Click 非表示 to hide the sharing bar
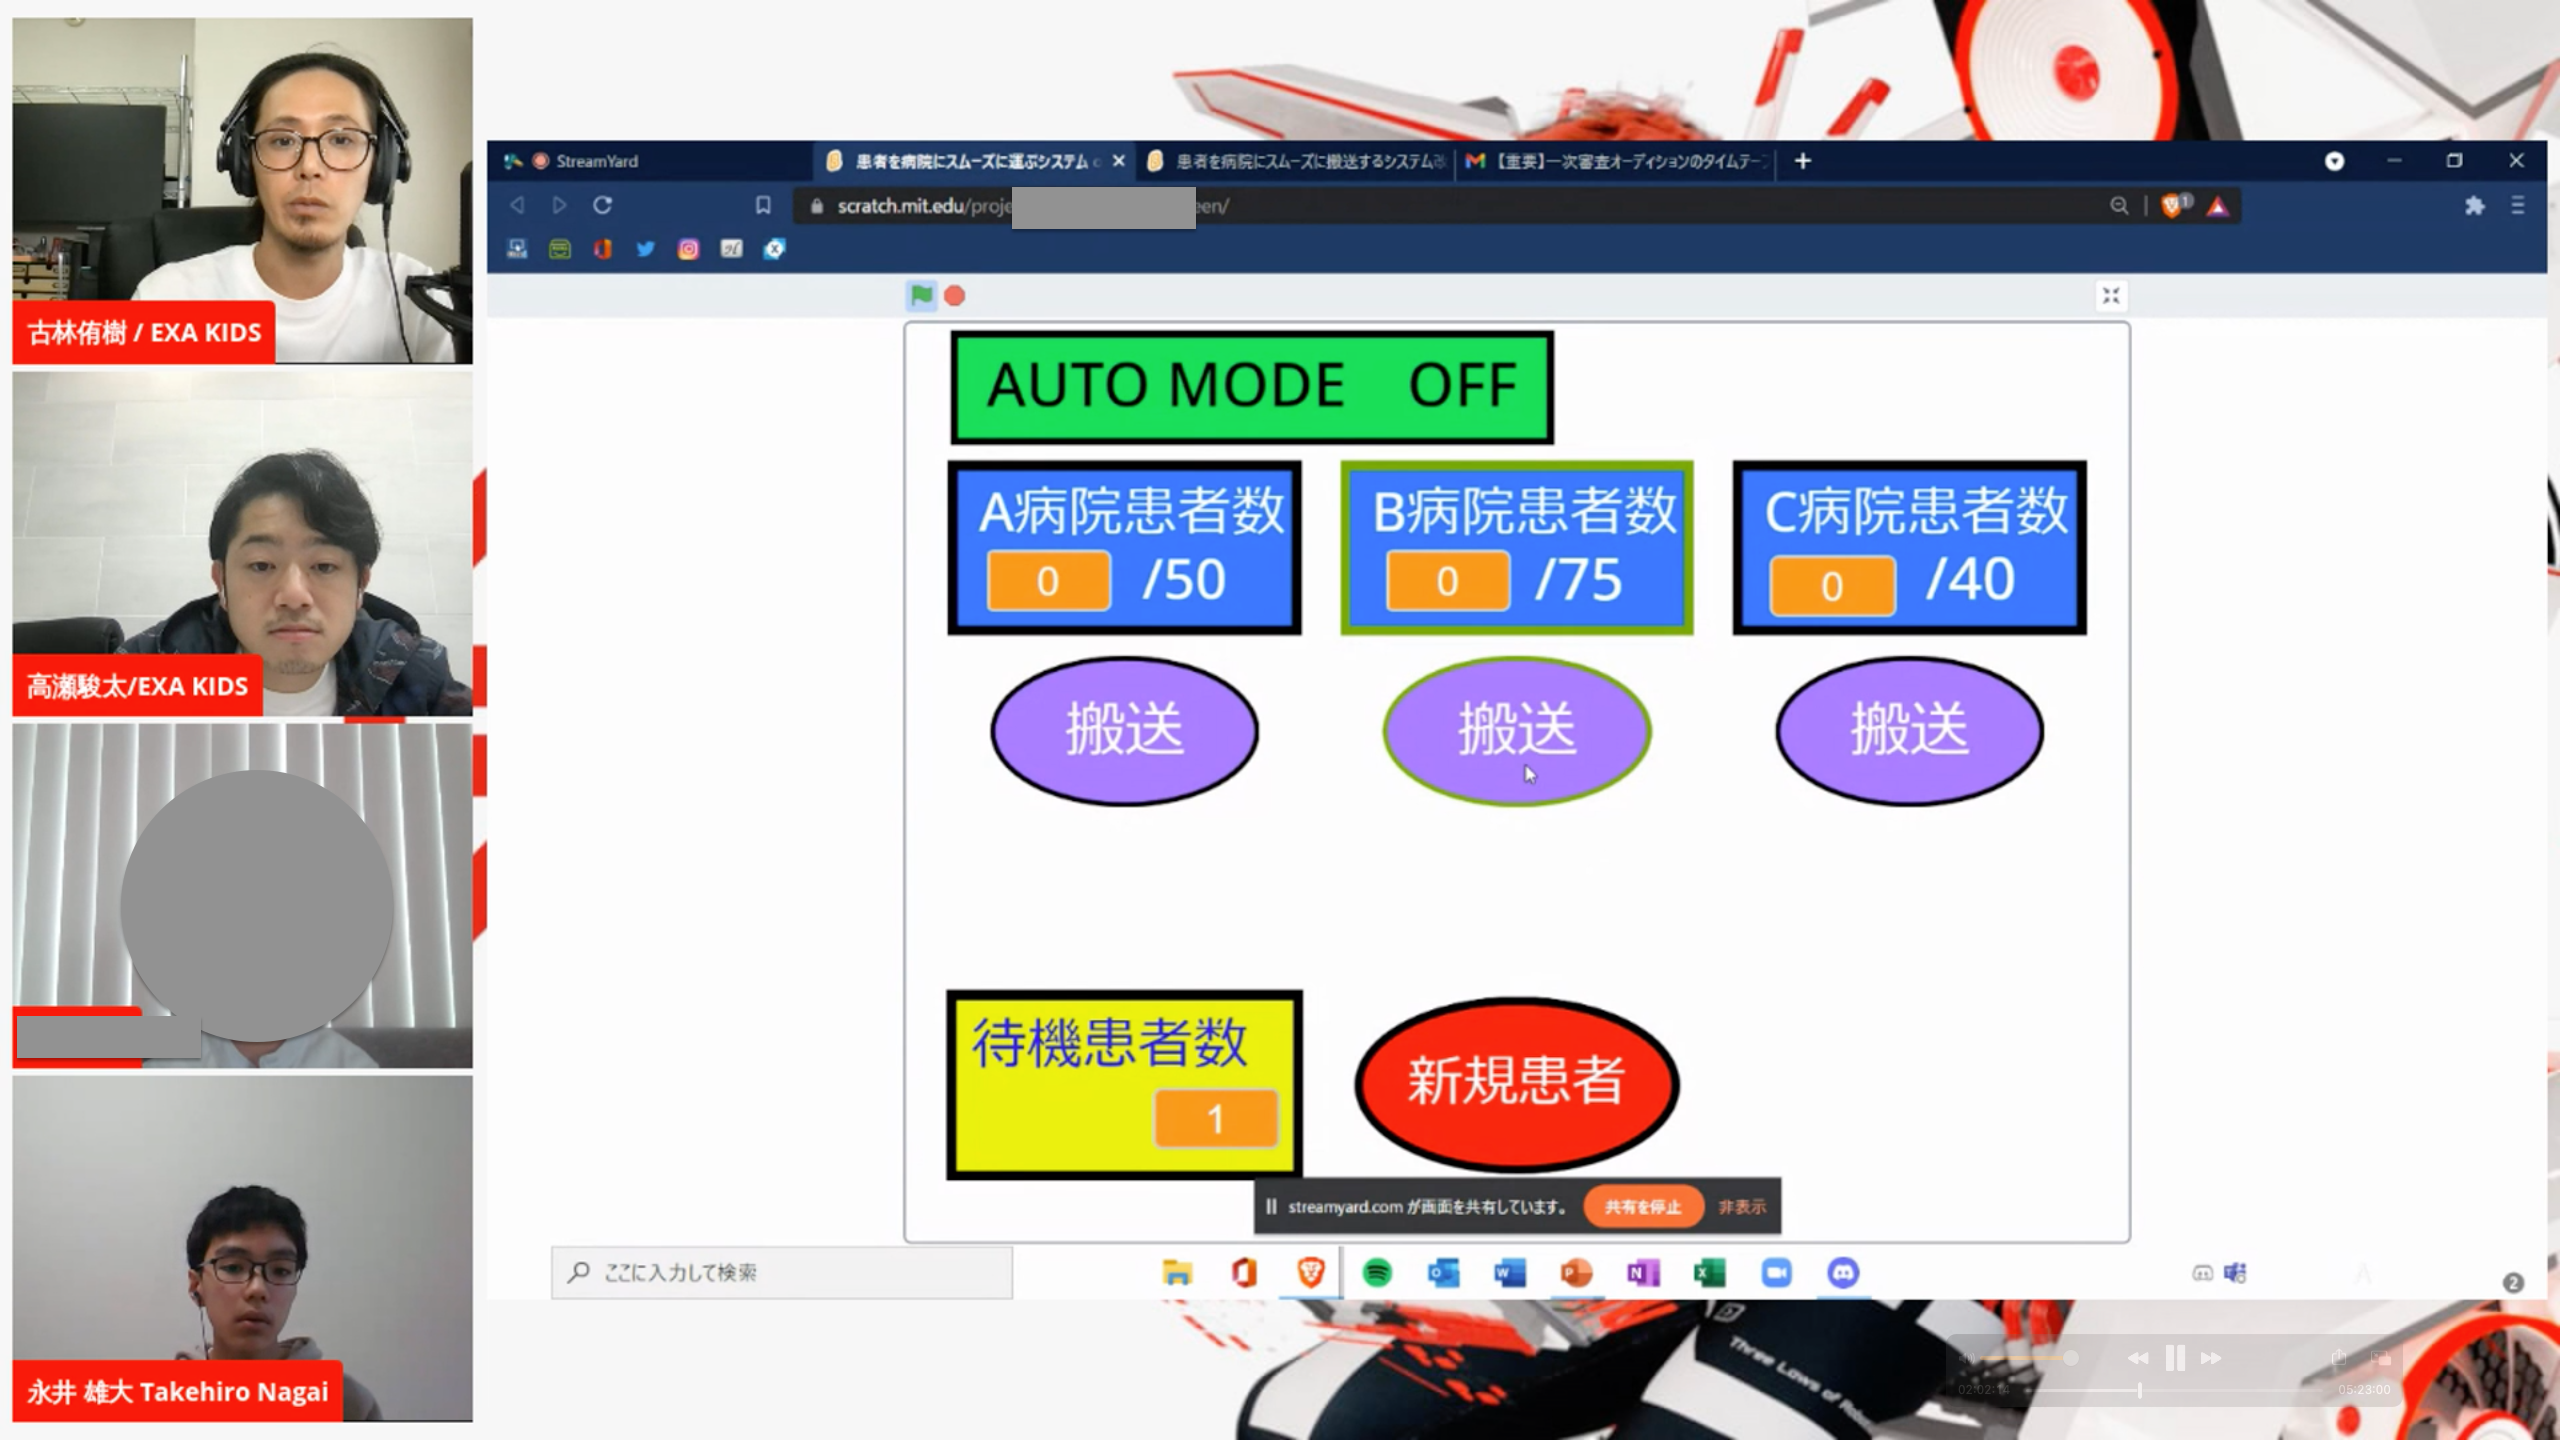 point(1741,1207)
